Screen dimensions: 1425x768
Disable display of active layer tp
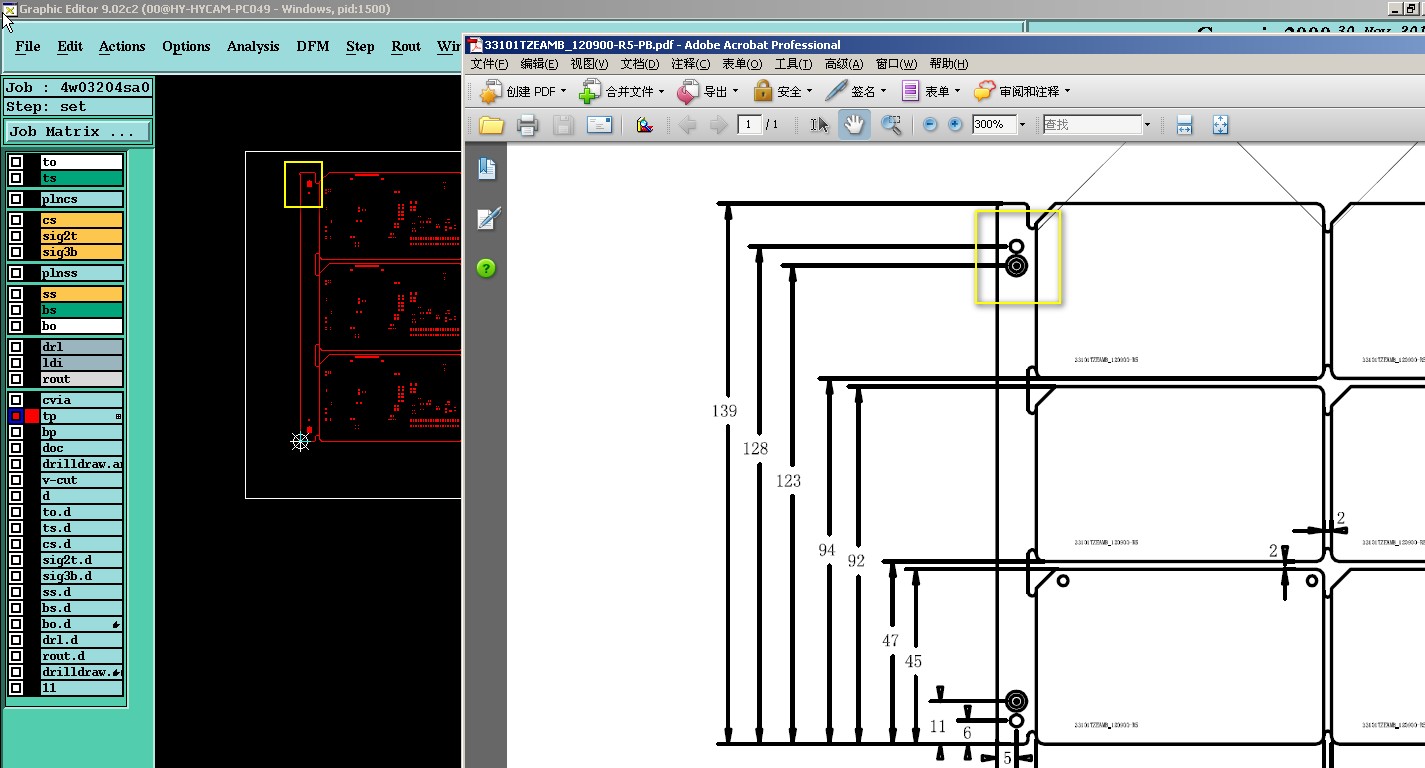(x=16, y=416)
